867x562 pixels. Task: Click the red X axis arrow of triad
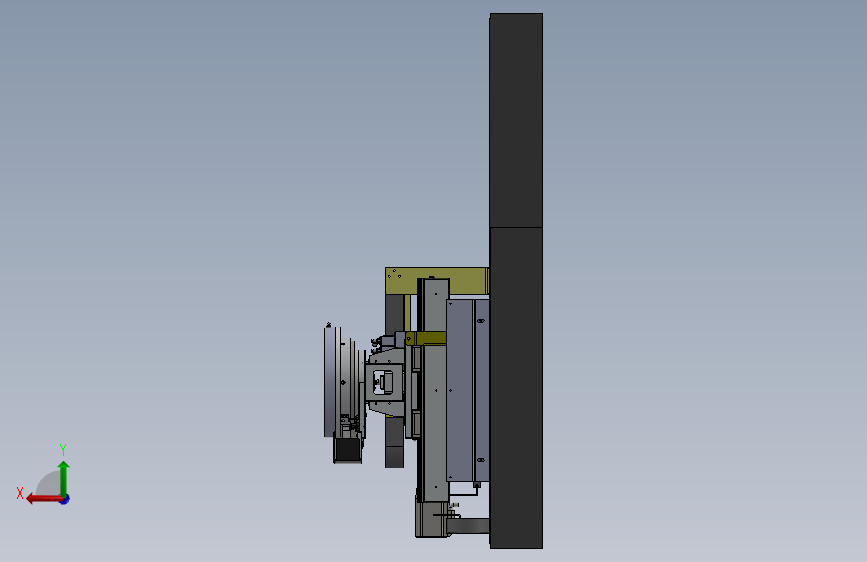coord(44,499)
